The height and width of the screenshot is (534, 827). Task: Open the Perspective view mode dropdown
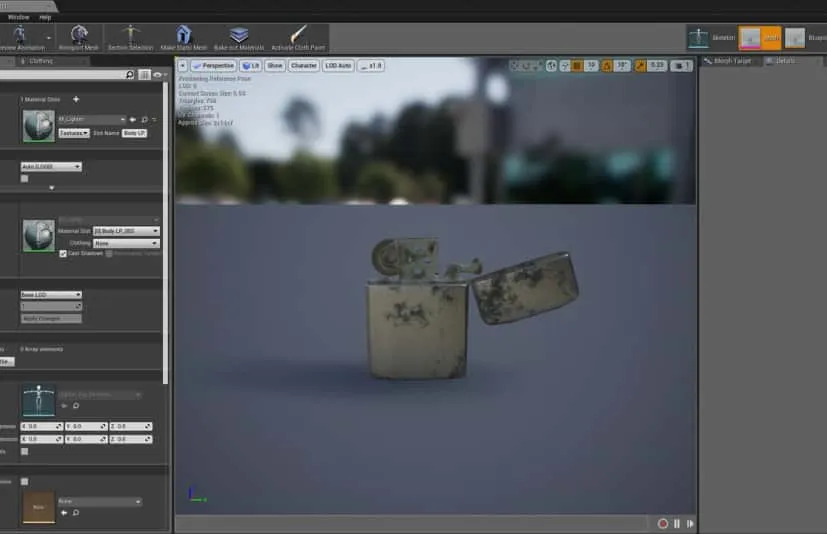[x=212, y=65]
